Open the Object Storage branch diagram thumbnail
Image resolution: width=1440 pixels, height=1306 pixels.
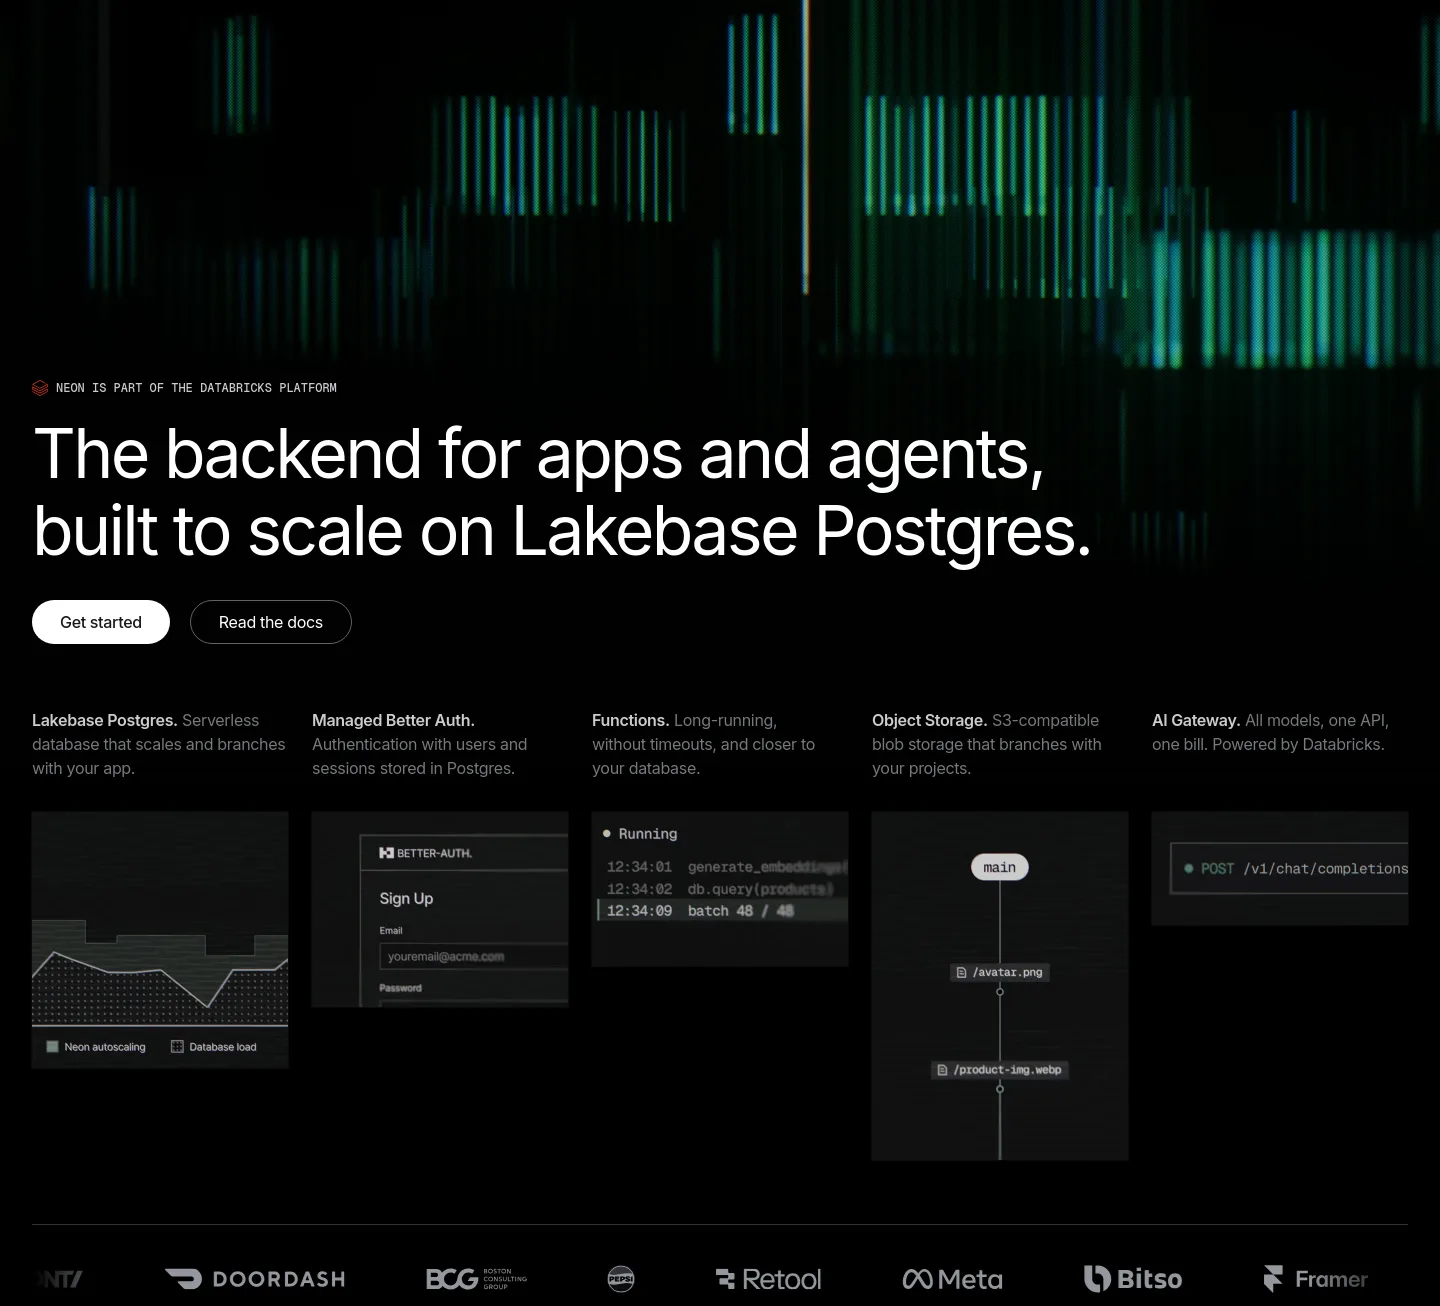[x=1000, y=986]
